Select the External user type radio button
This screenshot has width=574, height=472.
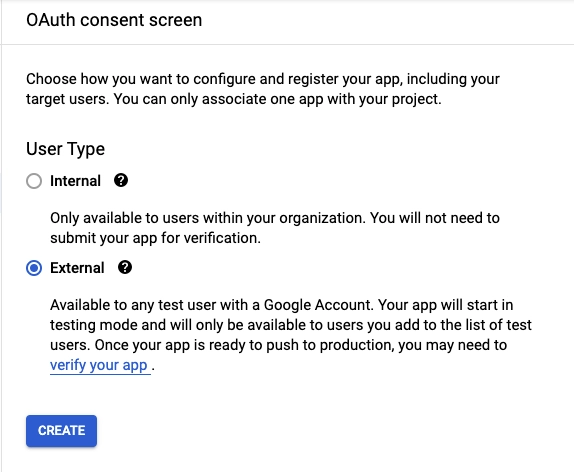pyautogui.click(x=34, y=268)
